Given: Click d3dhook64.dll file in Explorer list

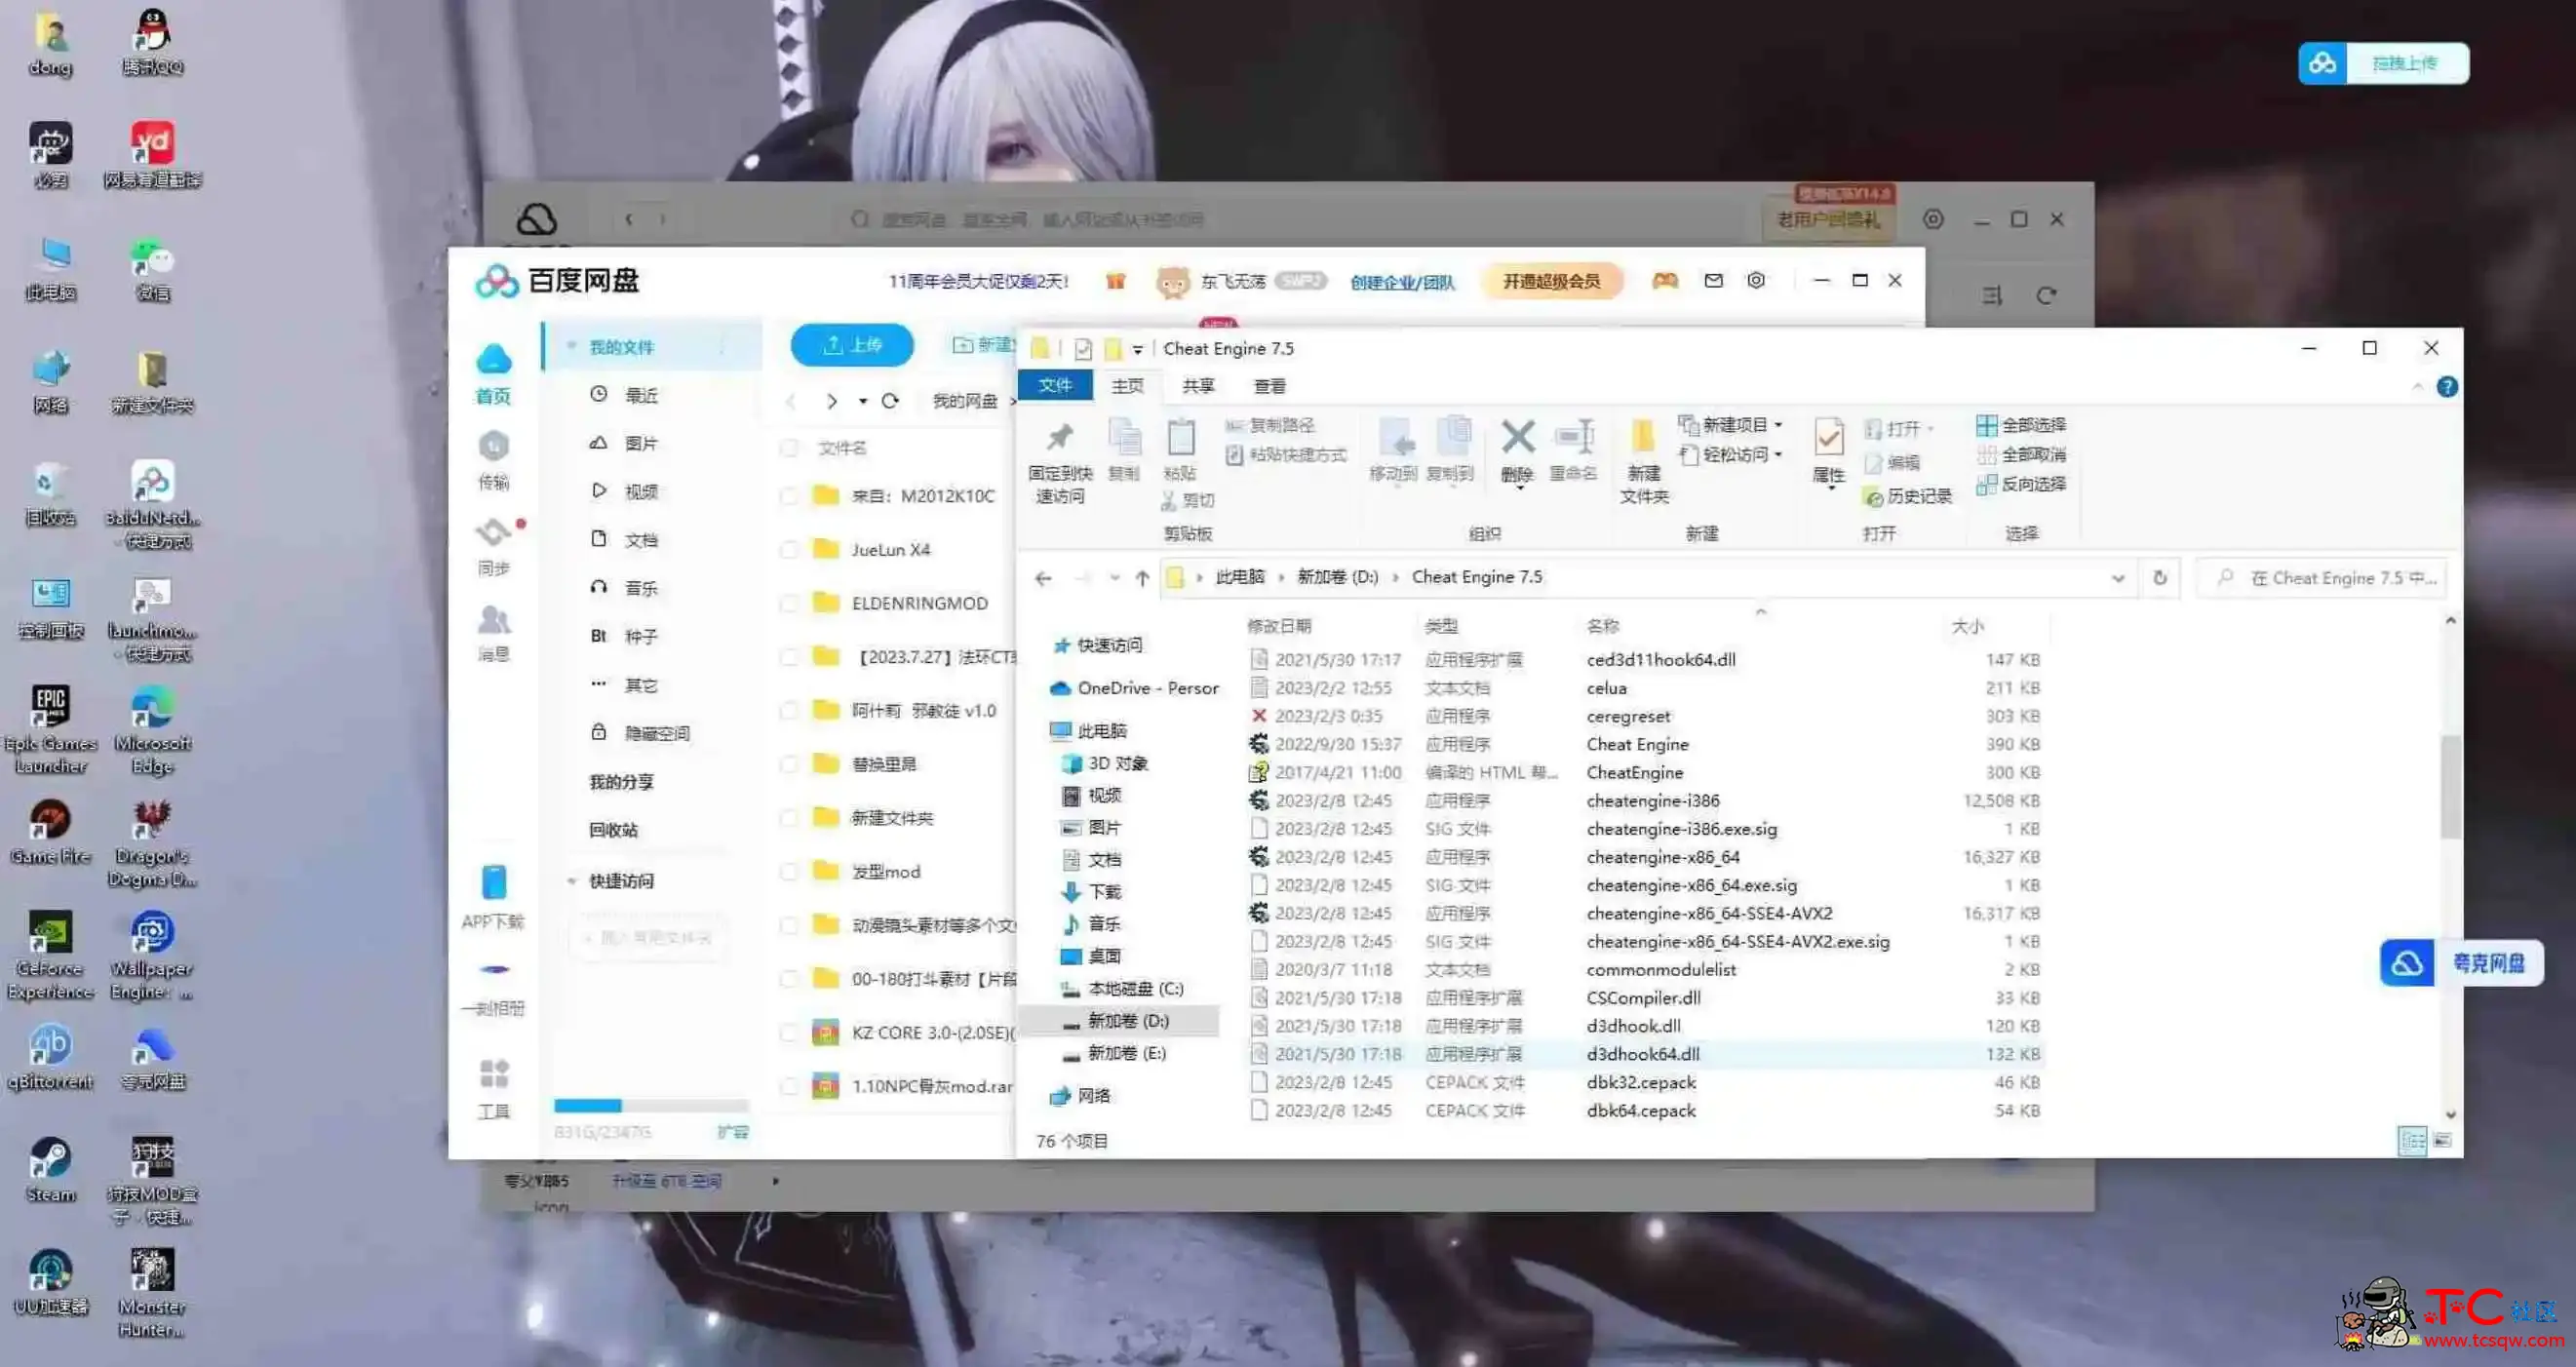Looking at the screenshot, I should 1642,1053.
